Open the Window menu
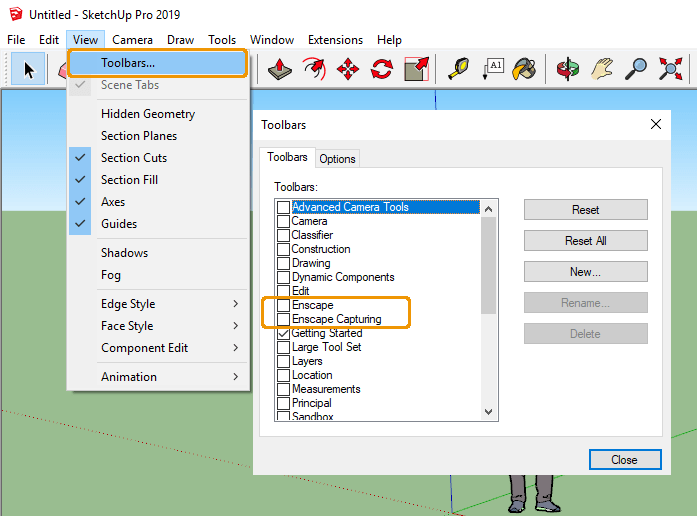 (272, 40)
